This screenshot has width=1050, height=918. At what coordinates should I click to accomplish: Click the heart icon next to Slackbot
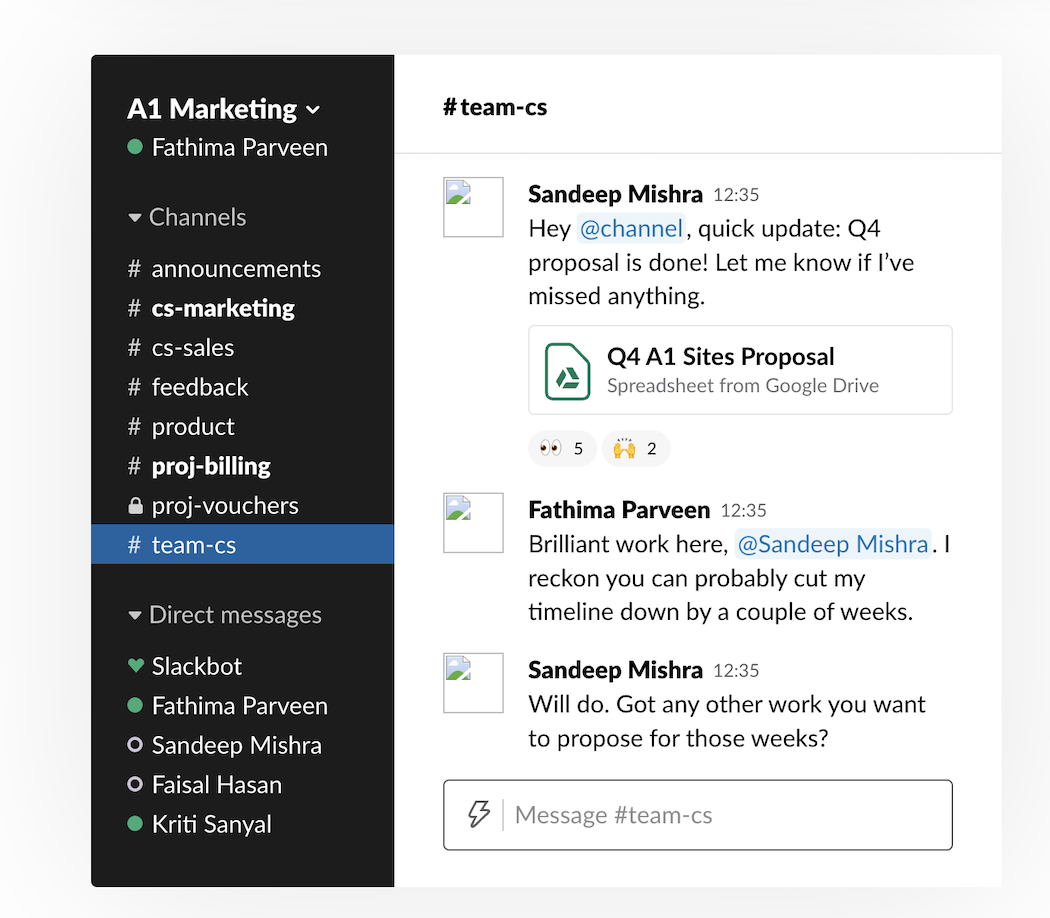click(136, 665)
